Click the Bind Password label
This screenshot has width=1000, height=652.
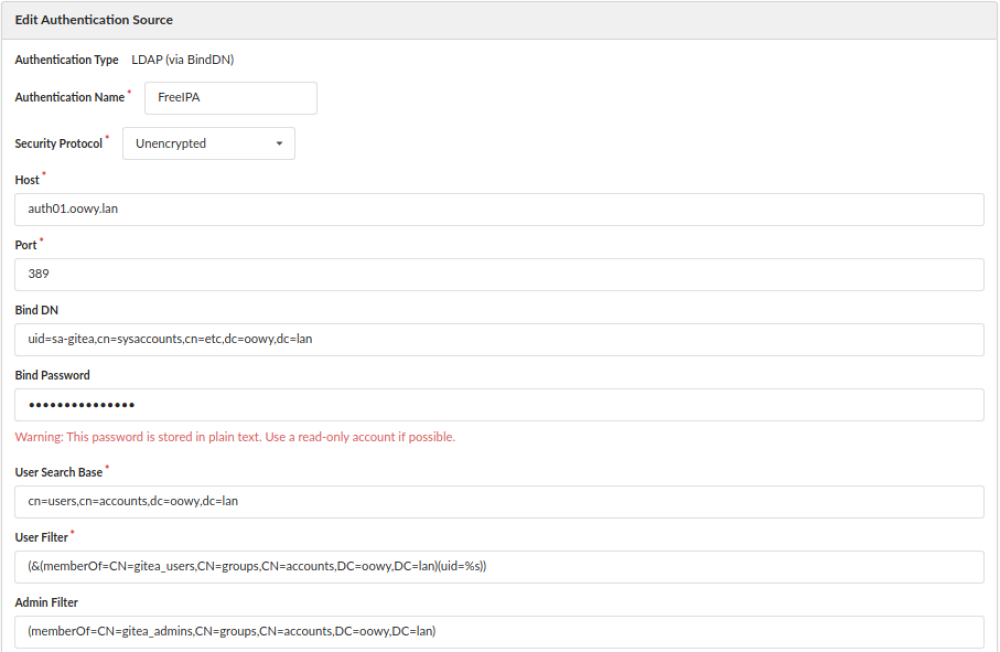tap(52, 376)
